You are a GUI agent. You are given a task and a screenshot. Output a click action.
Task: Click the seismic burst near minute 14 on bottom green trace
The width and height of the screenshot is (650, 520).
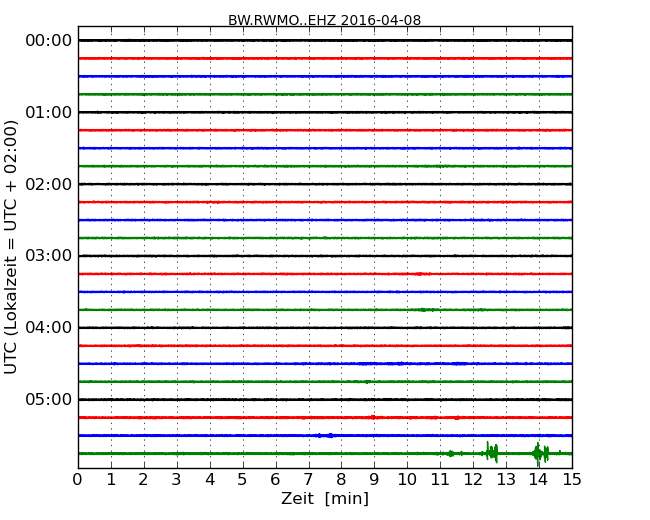point(541,454)
